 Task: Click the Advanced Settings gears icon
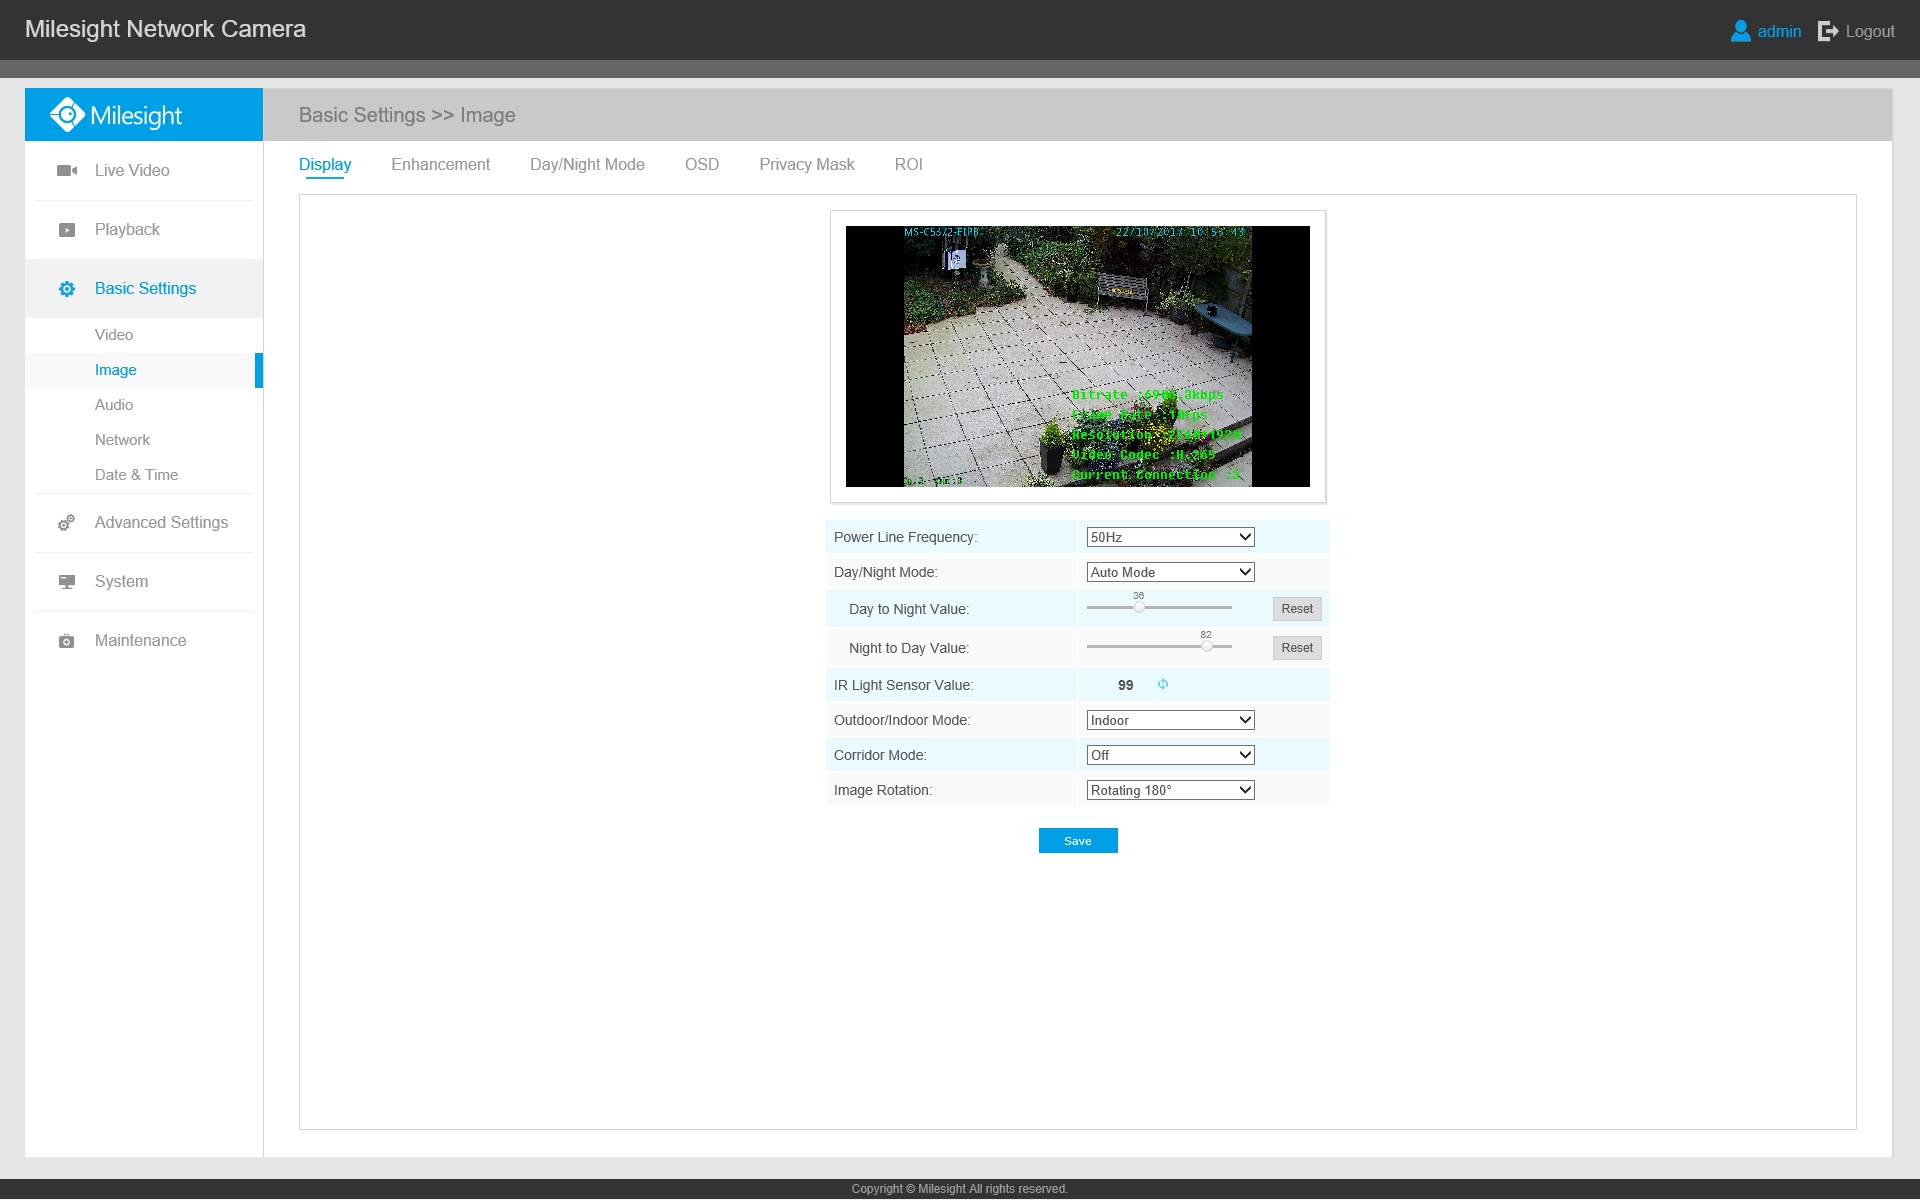point(66,523)
